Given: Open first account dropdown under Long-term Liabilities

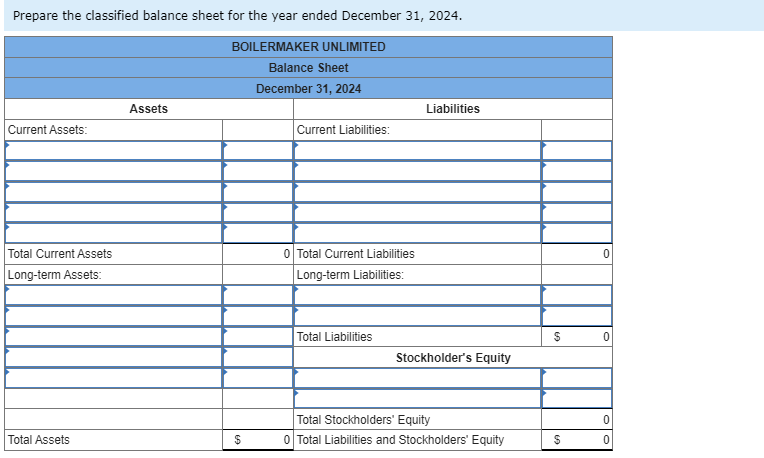Looking at the screenshot, I should 417,295.
